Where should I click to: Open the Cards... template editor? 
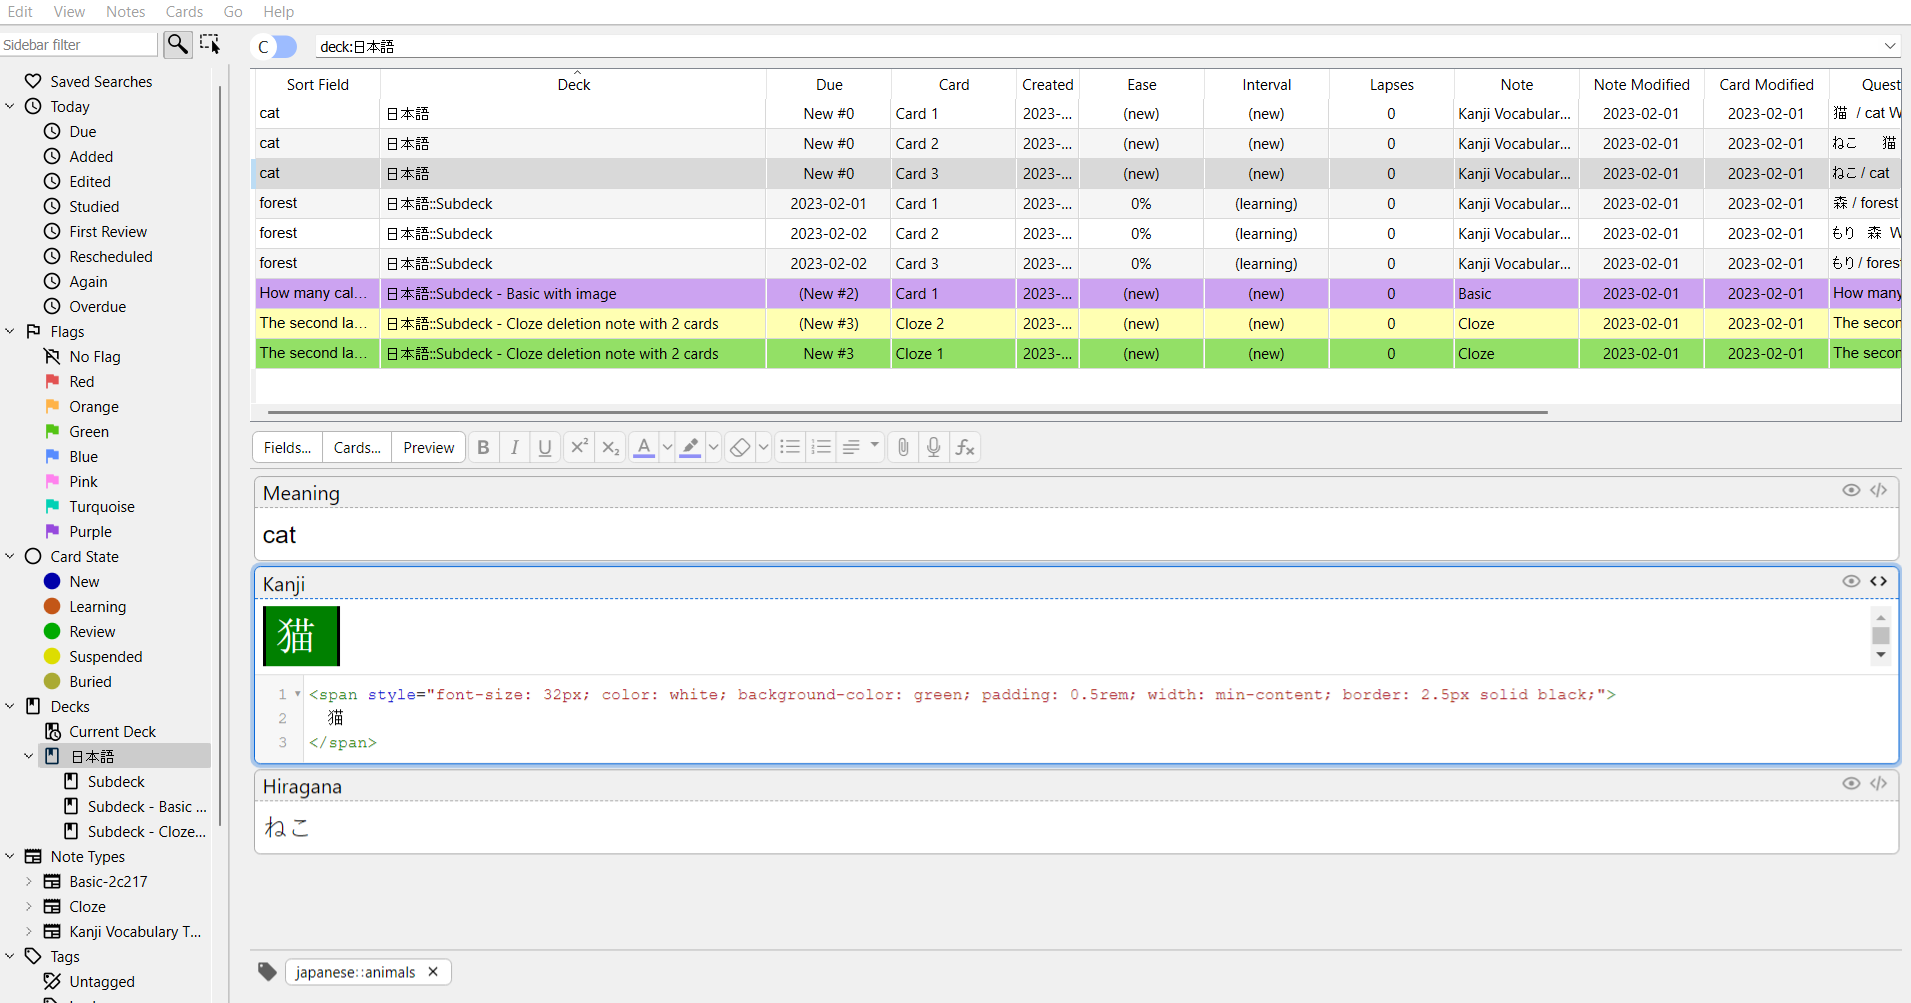point(357,447)
